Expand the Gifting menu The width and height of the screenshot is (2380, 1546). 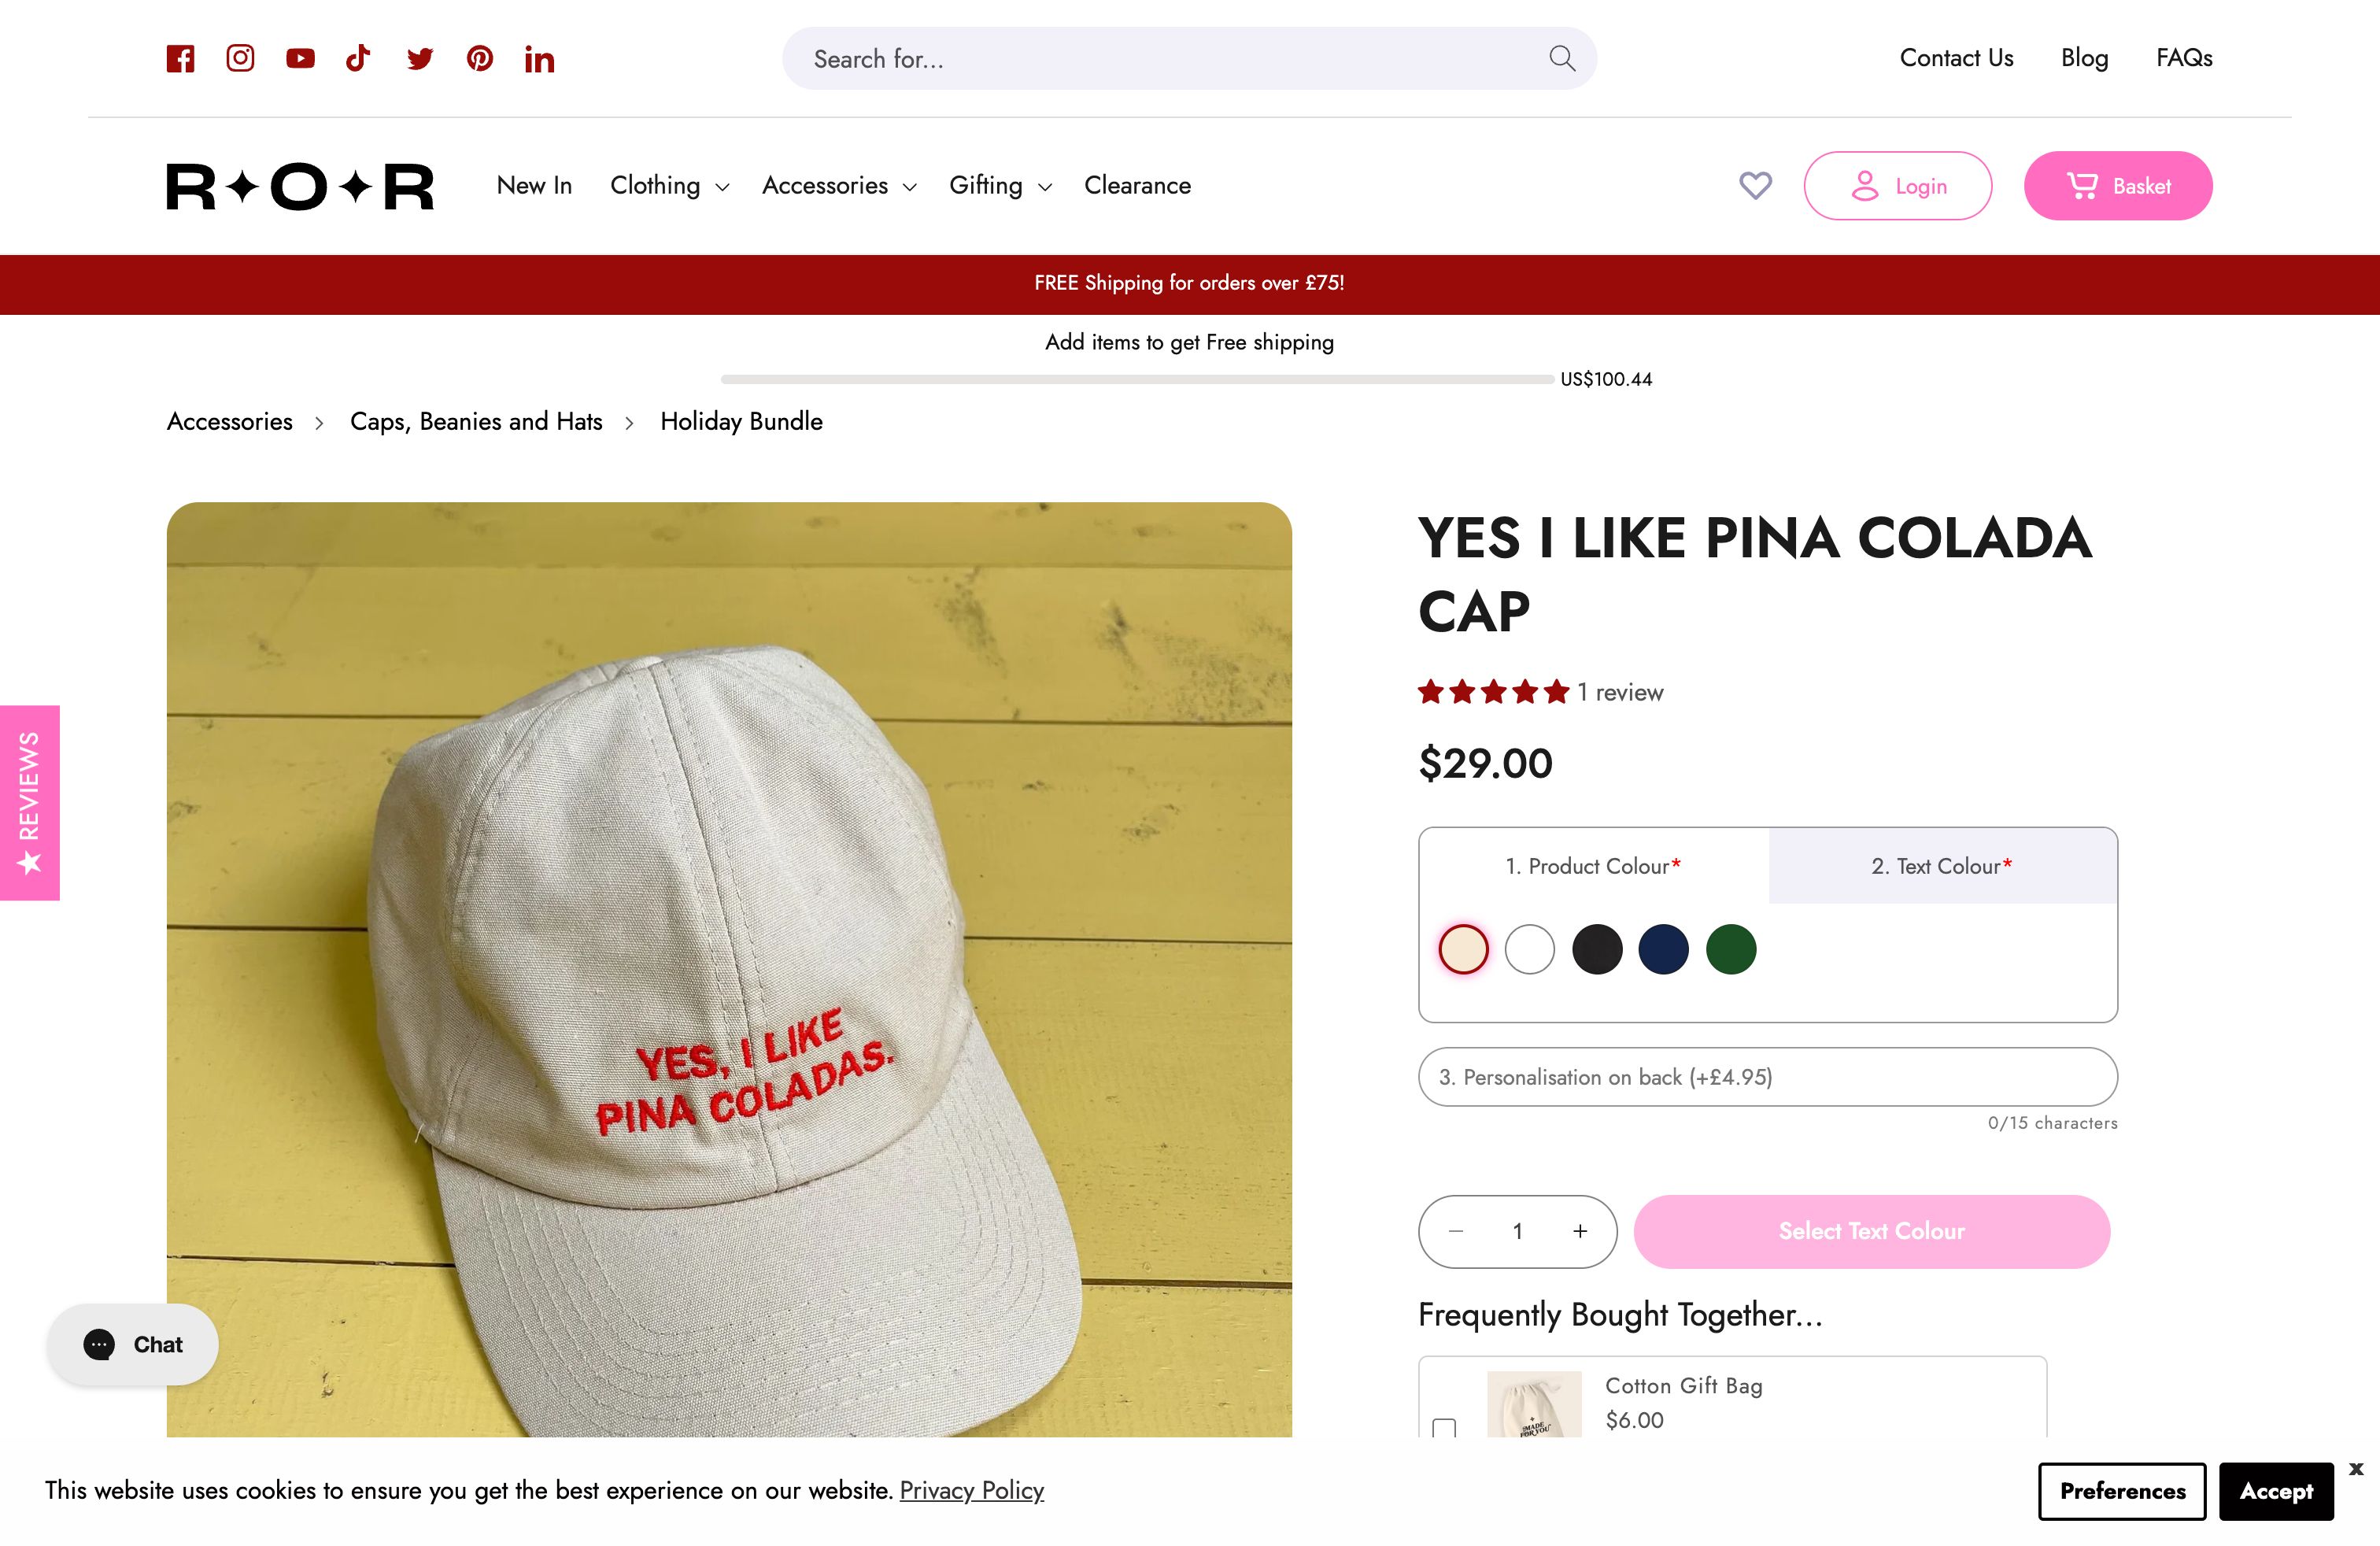click(1000, 186)
